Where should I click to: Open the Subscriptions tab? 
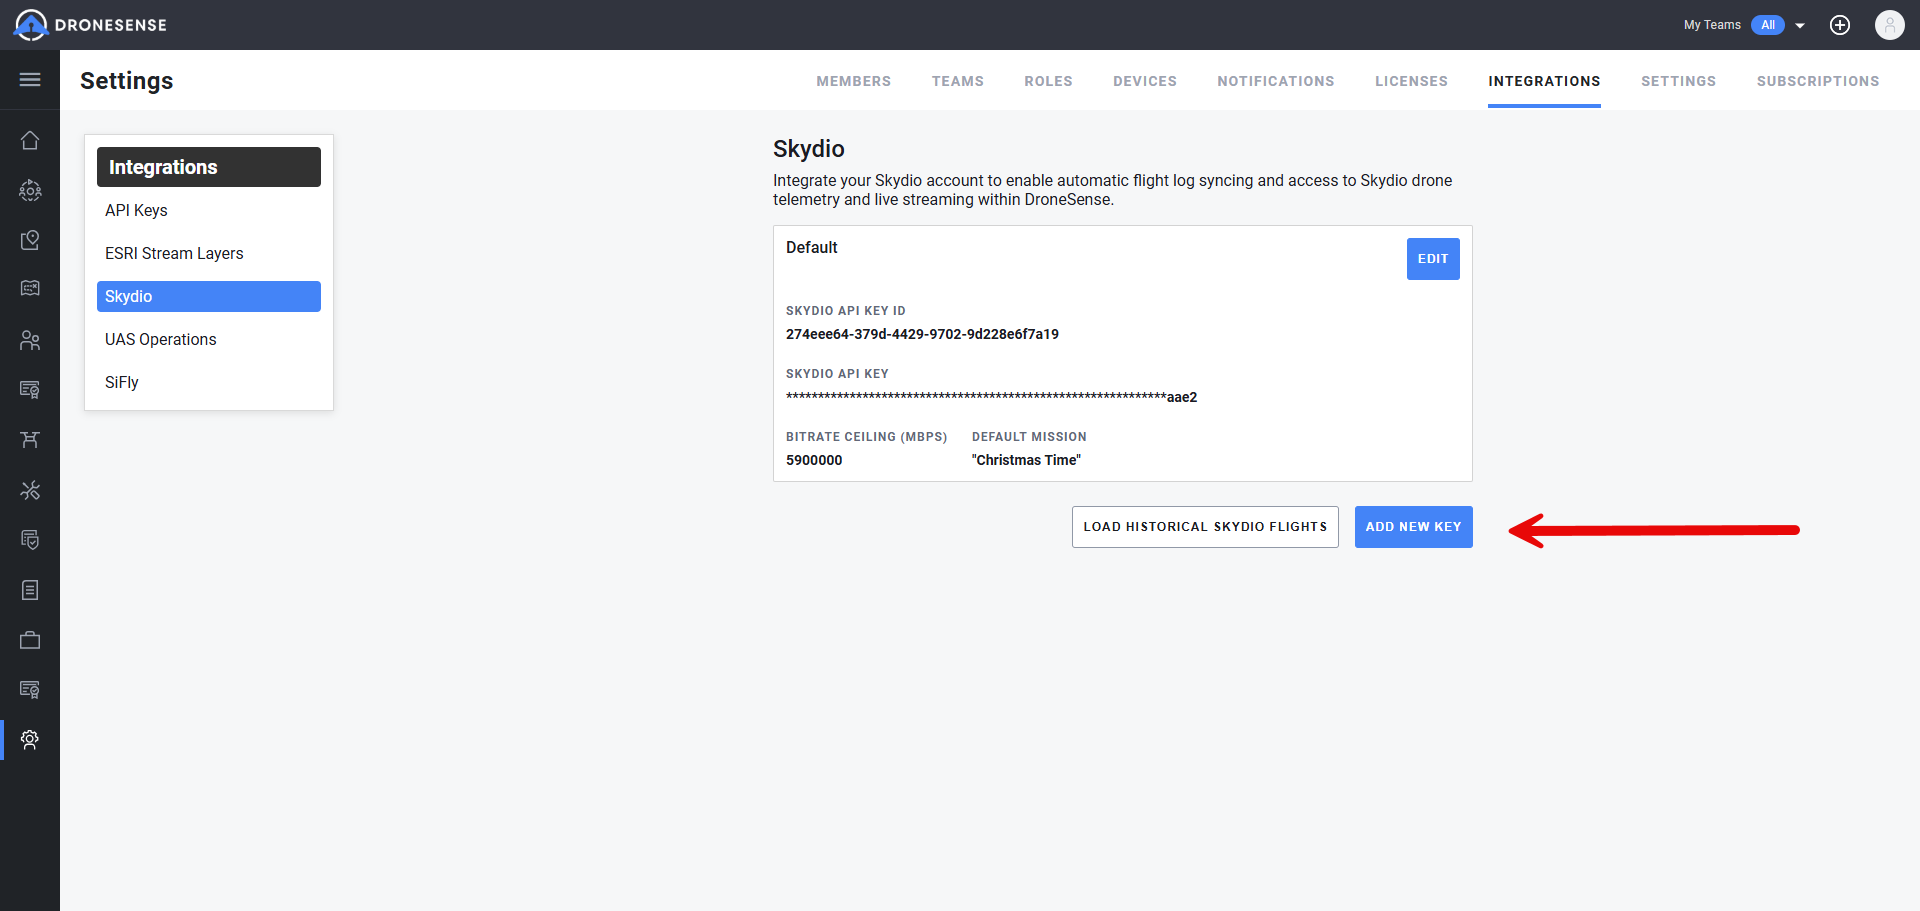1818,81
